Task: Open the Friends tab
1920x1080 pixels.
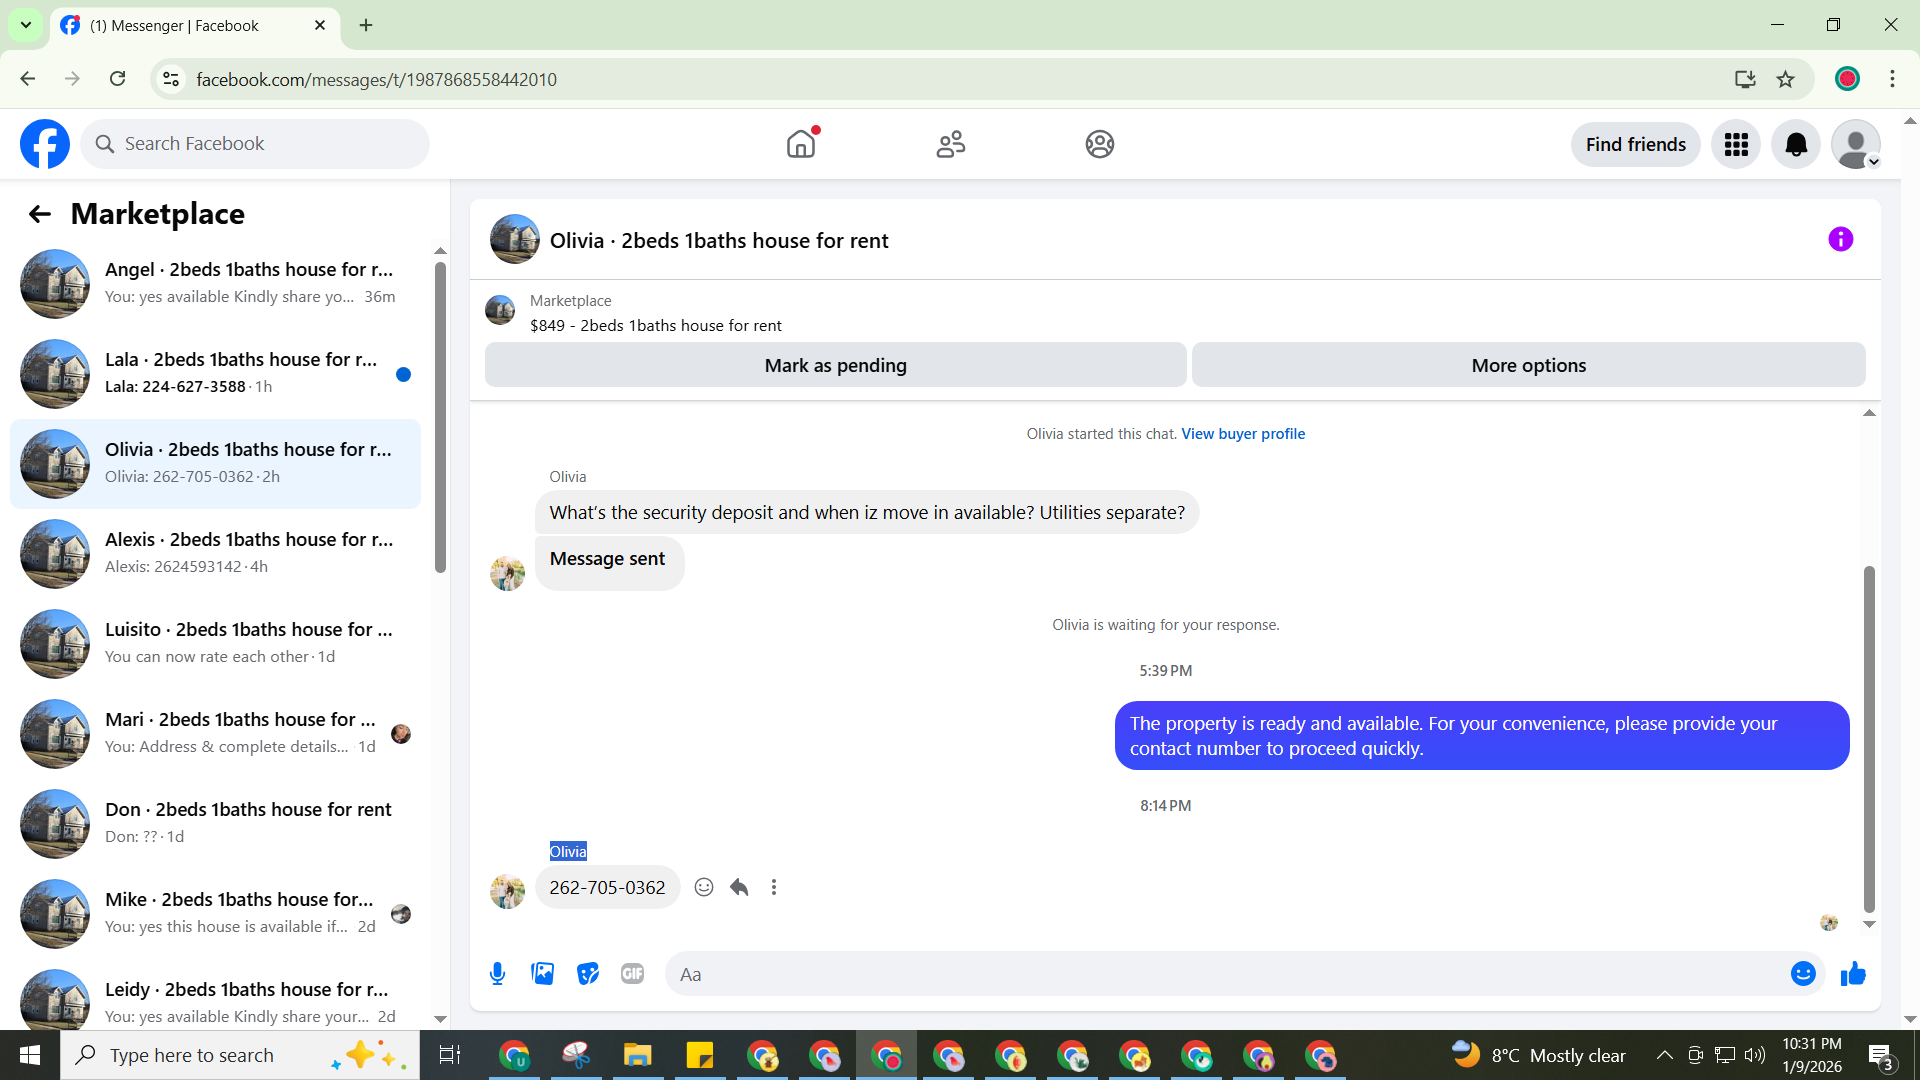Action: click(x=950, y=145)
